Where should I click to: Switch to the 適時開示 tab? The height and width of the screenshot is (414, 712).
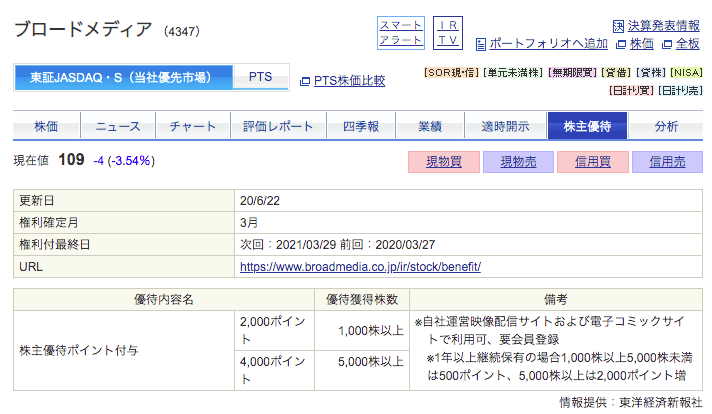(x=505, y=126)
